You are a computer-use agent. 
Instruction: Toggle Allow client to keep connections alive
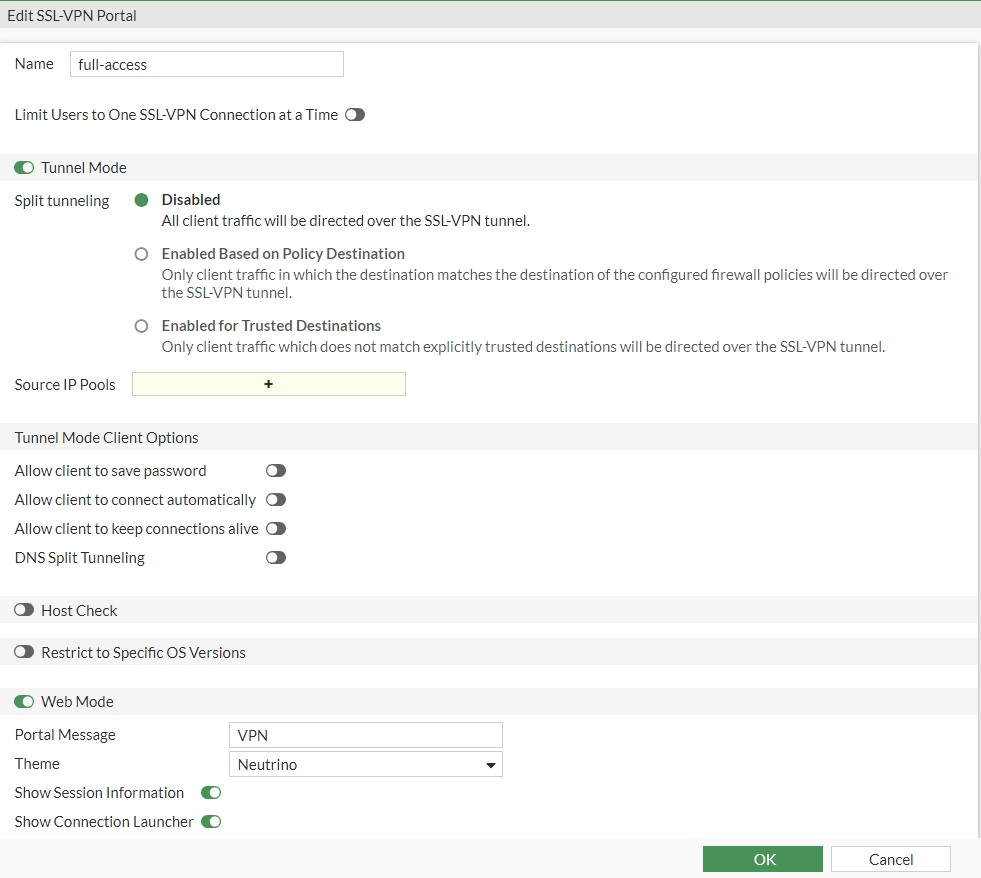coord(276,529)
